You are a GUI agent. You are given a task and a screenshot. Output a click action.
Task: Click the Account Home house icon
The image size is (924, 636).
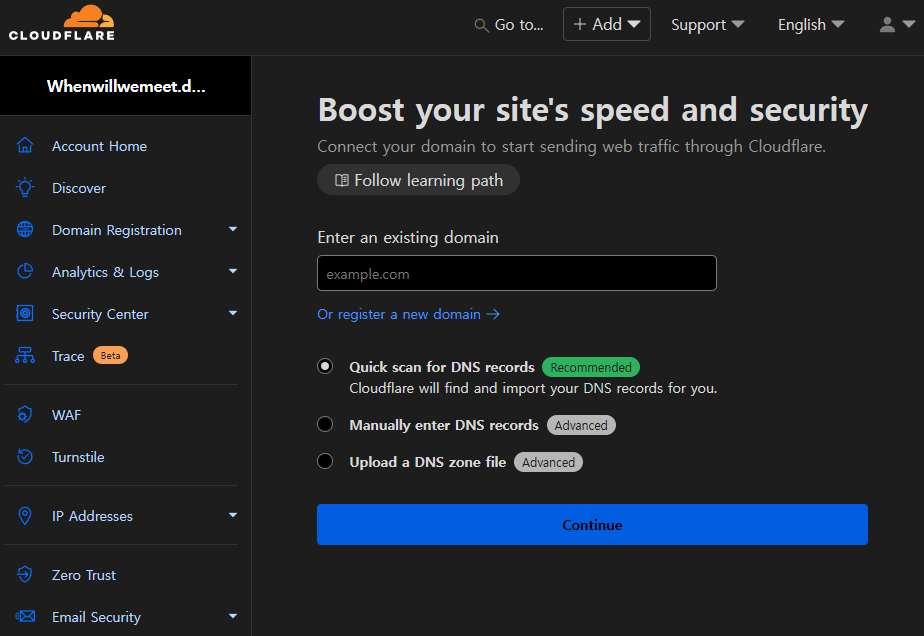(25, 146)
